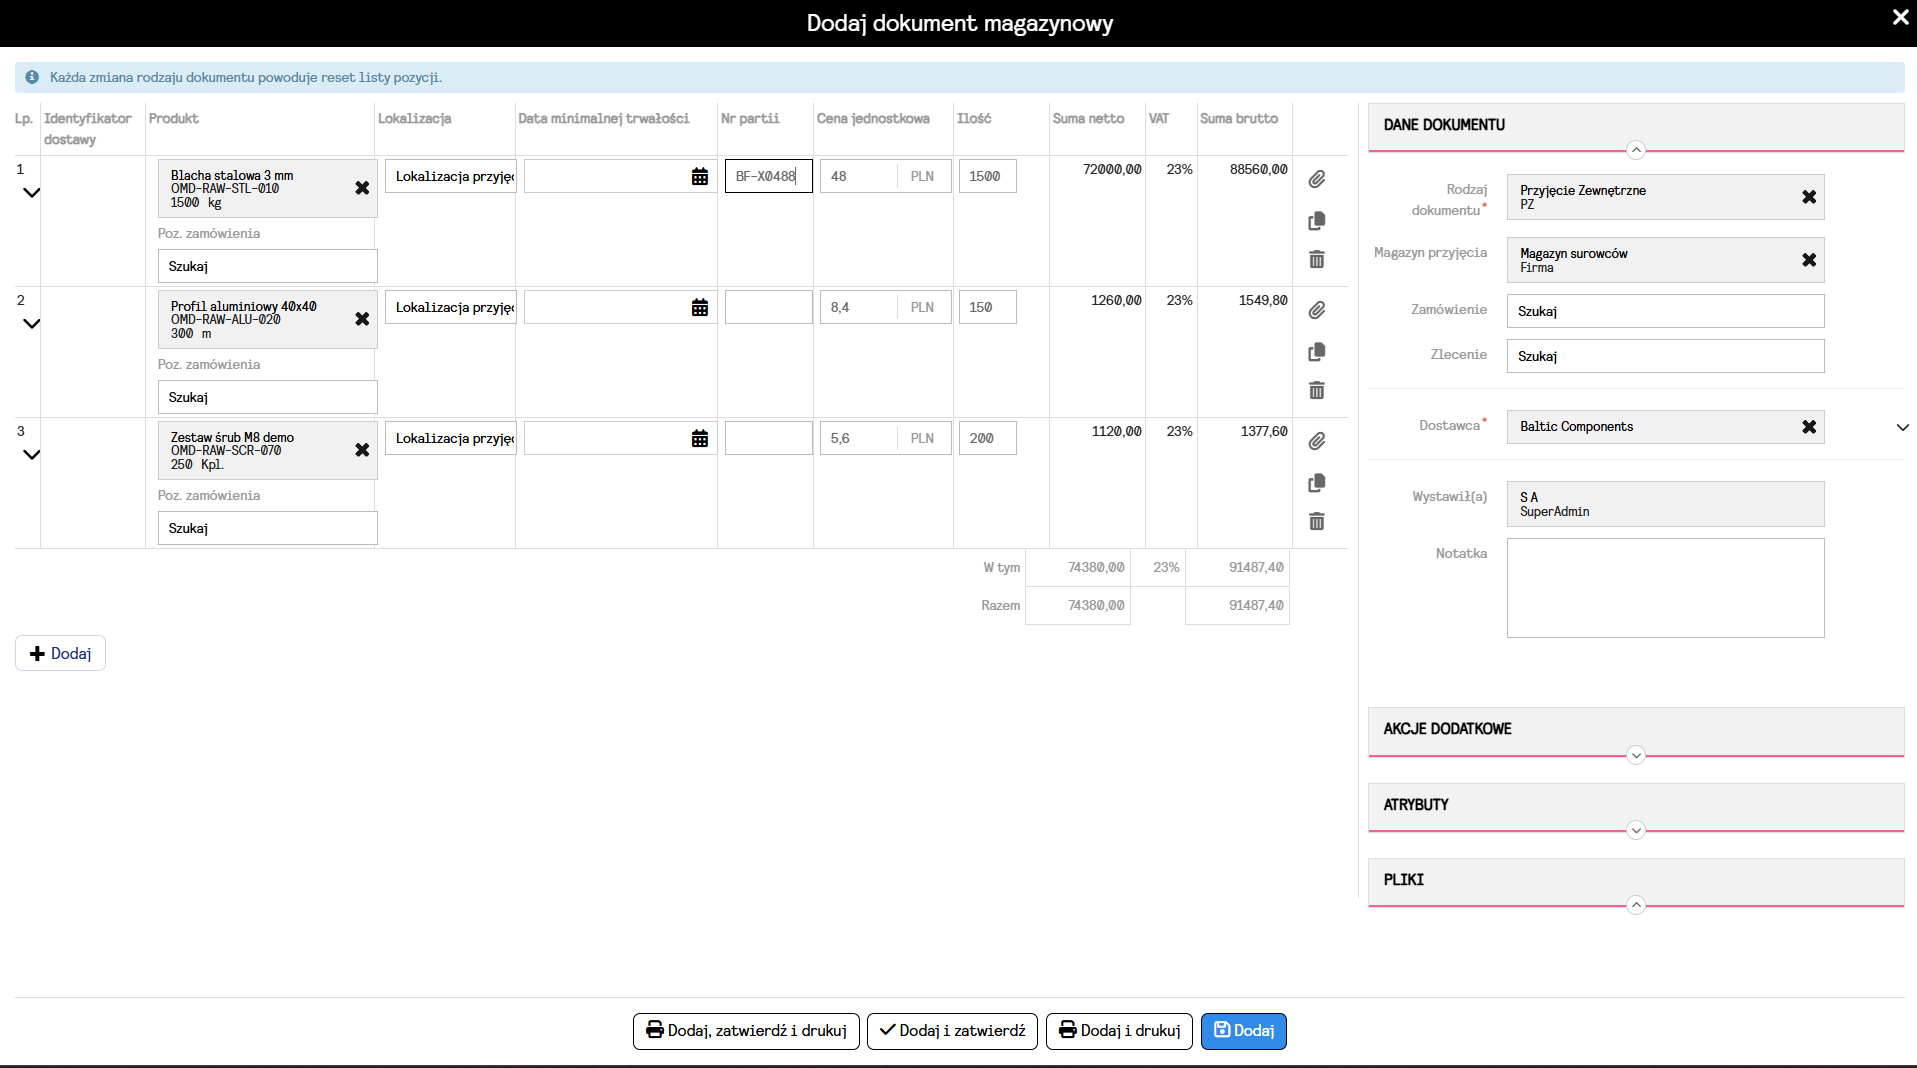Click the Zlecenie search field

coord(1665,356)
